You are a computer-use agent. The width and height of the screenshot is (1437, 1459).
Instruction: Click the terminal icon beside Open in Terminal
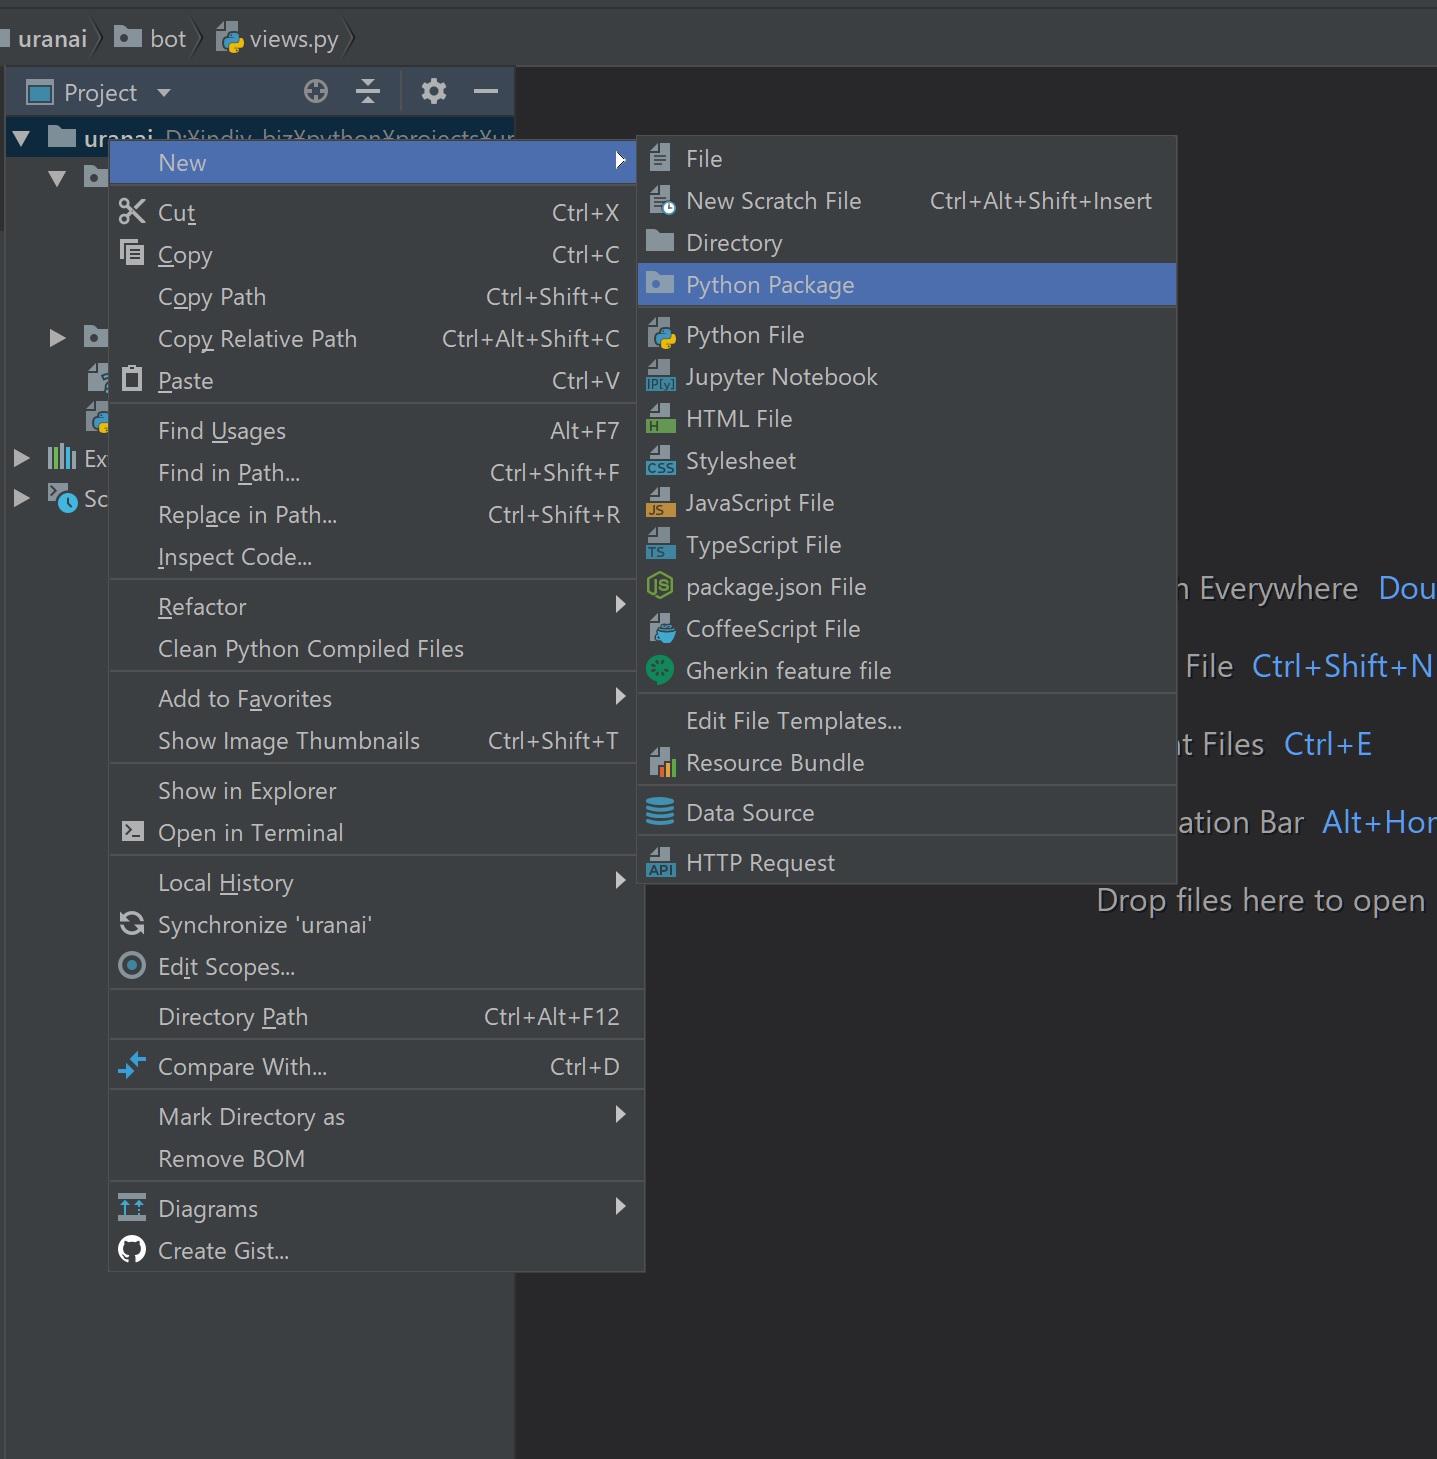[131, 831]
